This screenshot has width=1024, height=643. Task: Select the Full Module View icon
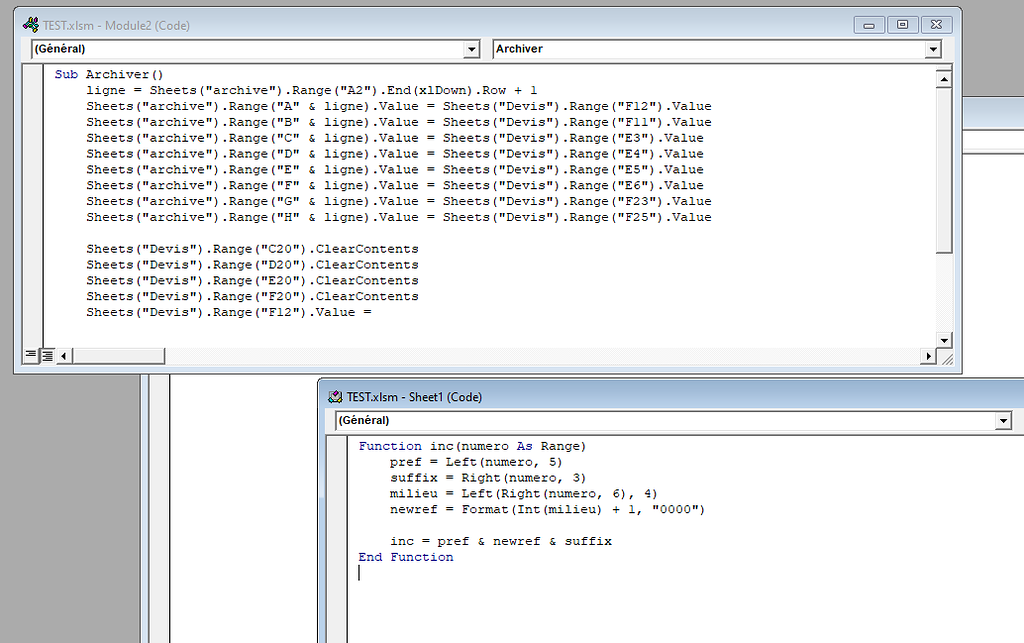46,354
